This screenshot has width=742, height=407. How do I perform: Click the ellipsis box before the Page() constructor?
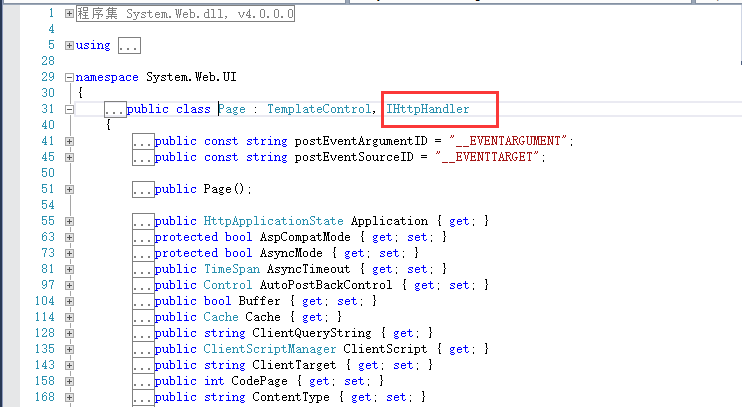[x=143, y=189]
